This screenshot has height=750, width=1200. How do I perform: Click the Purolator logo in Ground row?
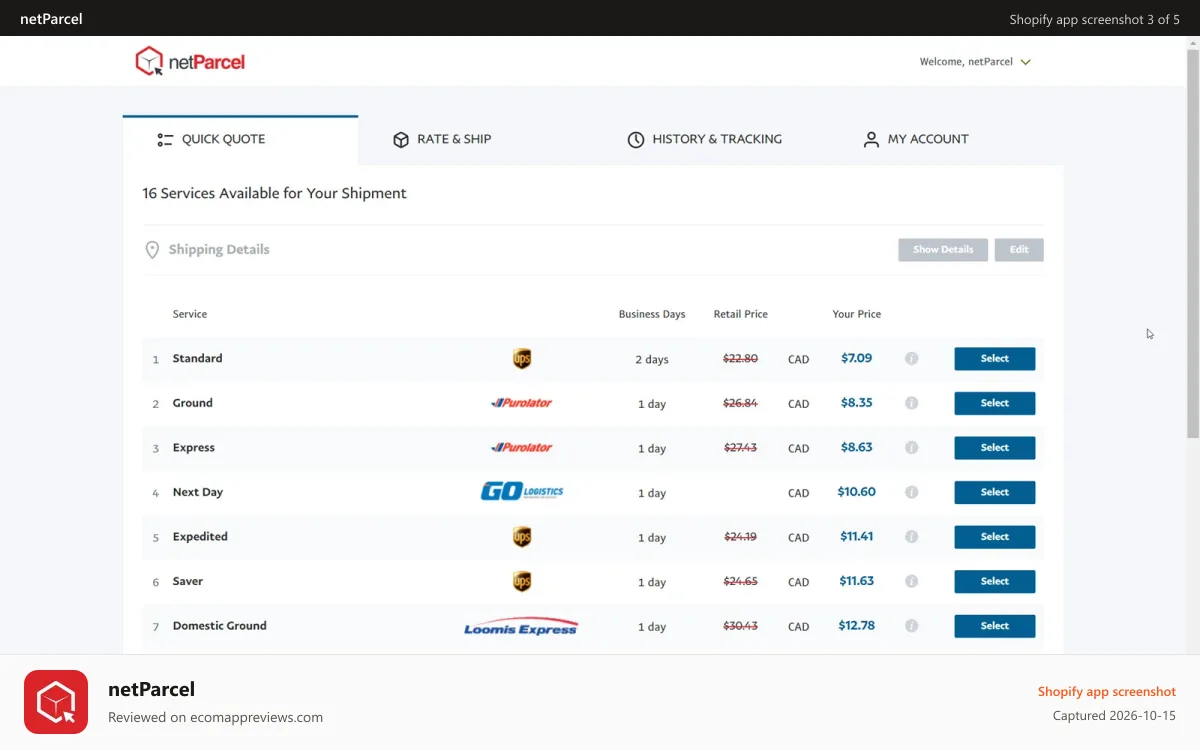click(x=522, y=403)
